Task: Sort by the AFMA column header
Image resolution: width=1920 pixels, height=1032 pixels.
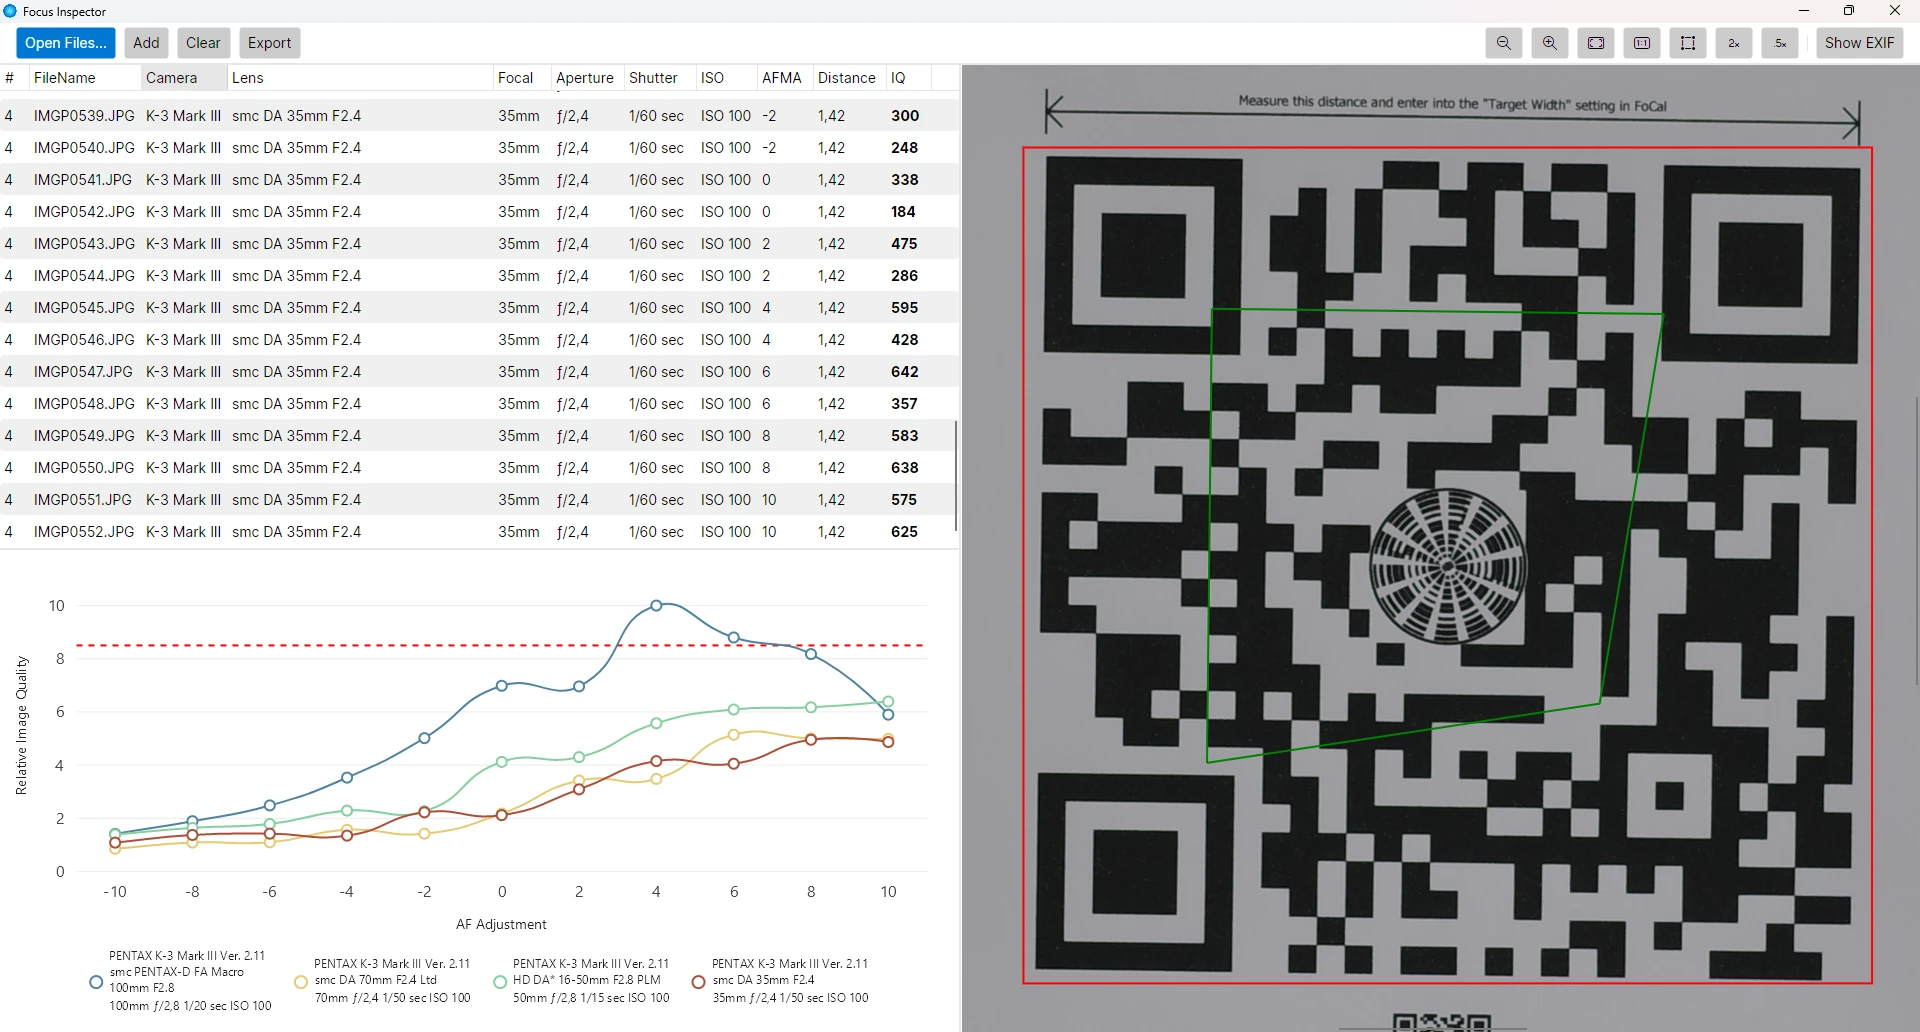Action: [x=781, y=78]
